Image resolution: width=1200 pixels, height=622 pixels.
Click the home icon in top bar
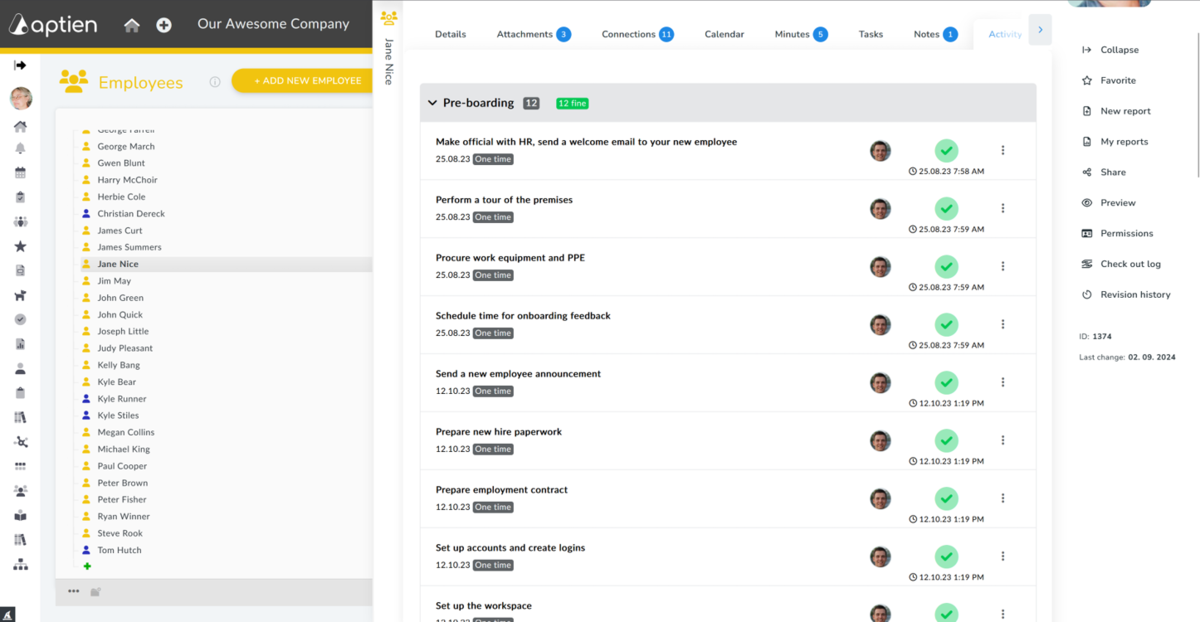pos(132,25)
